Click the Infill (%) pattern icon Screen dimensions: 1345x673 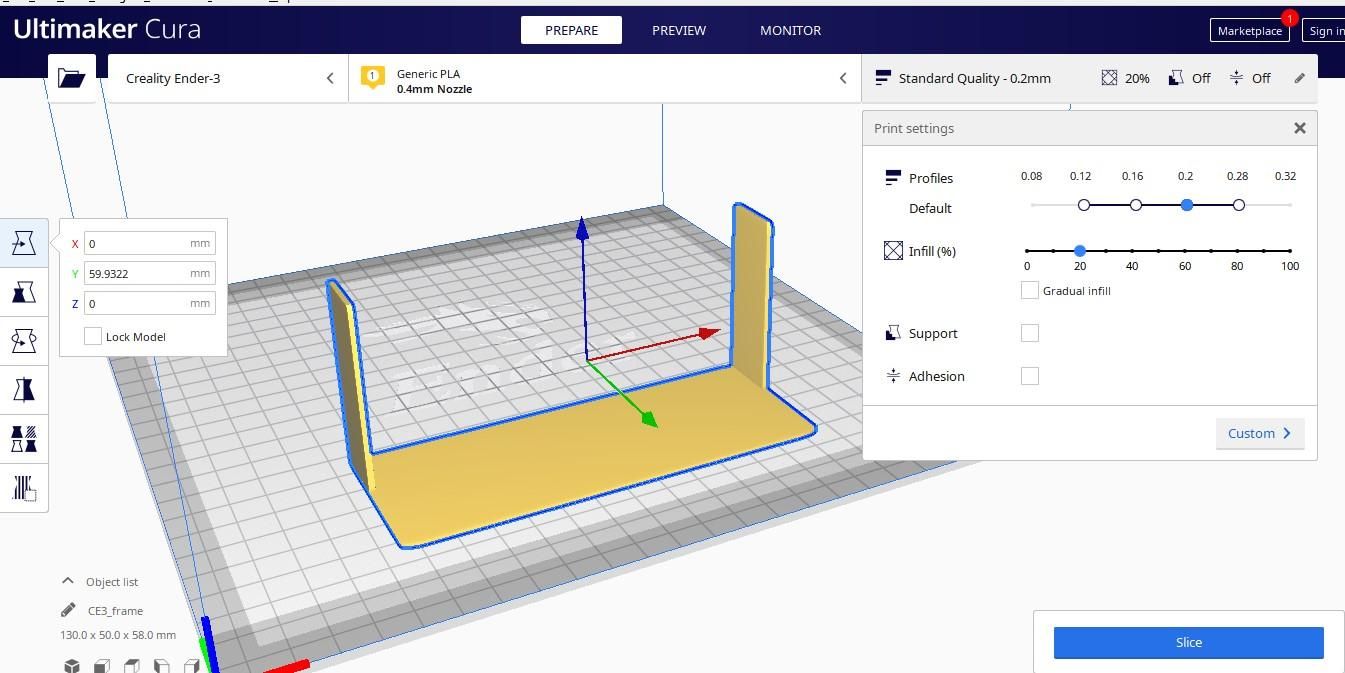[x=893, y=251]
